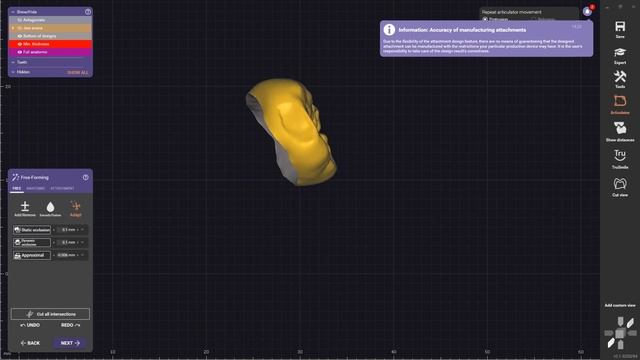Click Add custom view label

(620, 305)
